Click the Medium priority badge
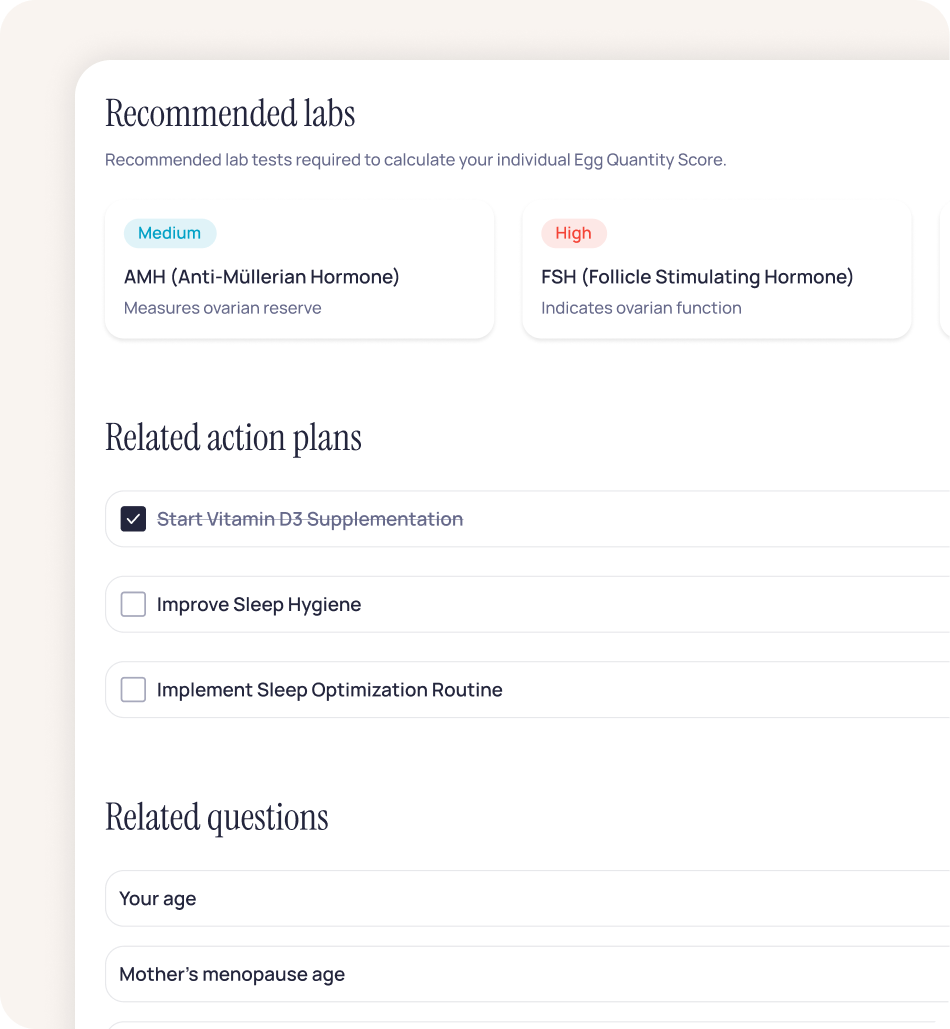950x1029 pixels. pyautogui.click(x=170, y=233)
